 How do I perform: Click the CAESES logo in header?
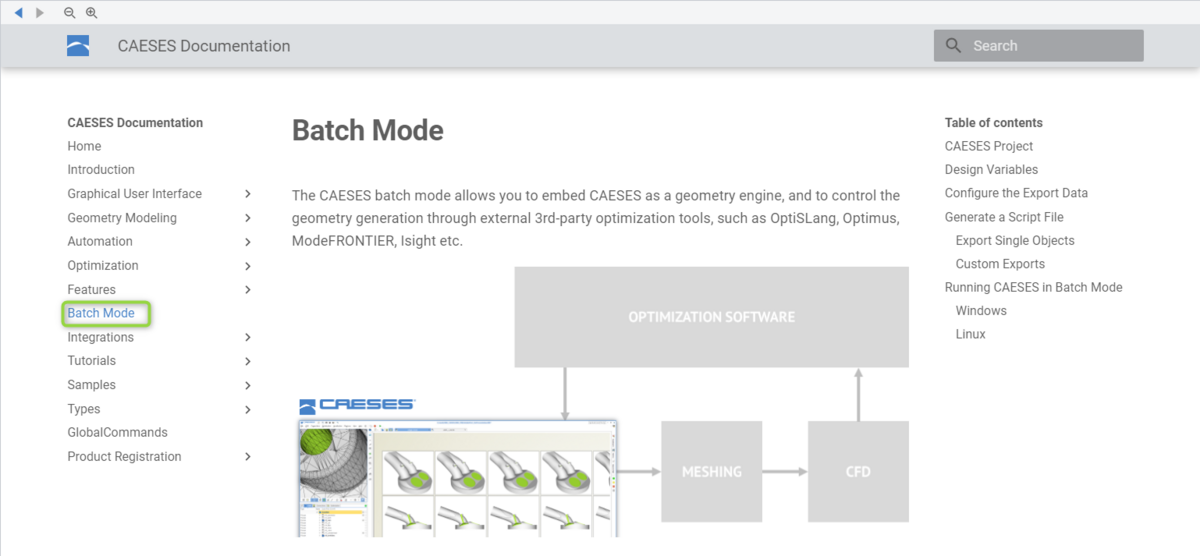[78, 46]
